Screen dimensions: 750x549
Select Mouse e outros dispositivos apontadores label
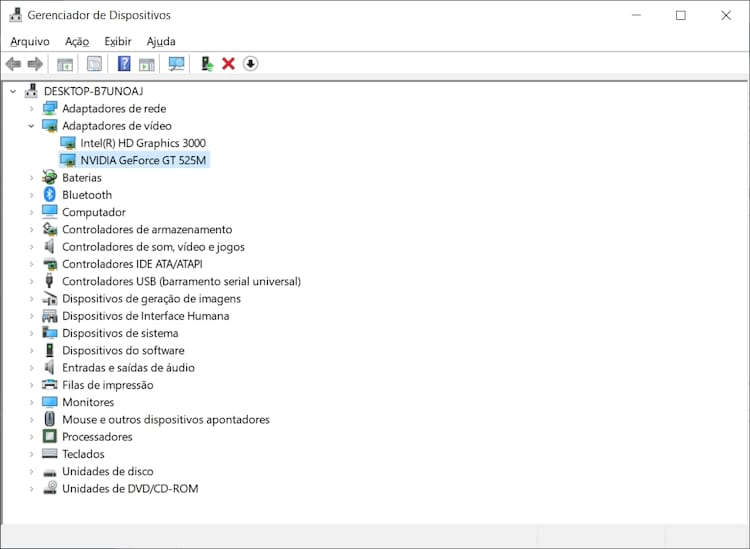[165, 419]
